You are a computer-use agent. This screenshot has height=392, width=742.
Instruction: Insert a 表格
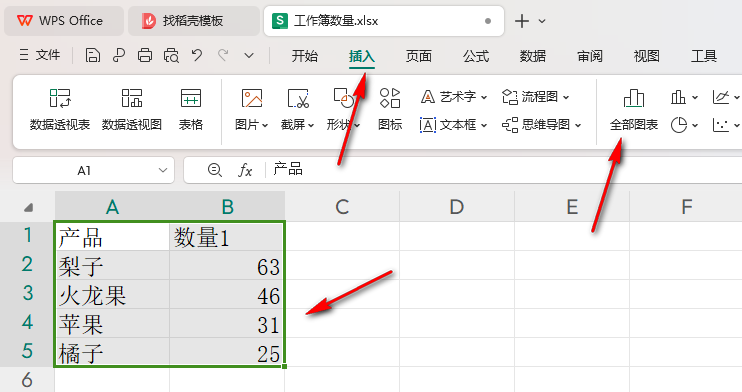pos(191,110)
